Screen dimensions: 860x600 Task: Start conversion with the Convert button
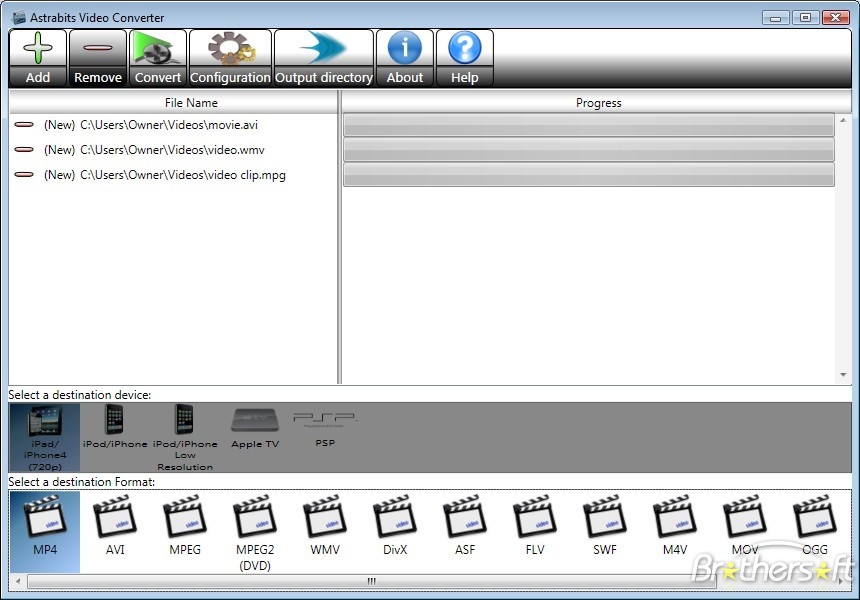[157, 58]
